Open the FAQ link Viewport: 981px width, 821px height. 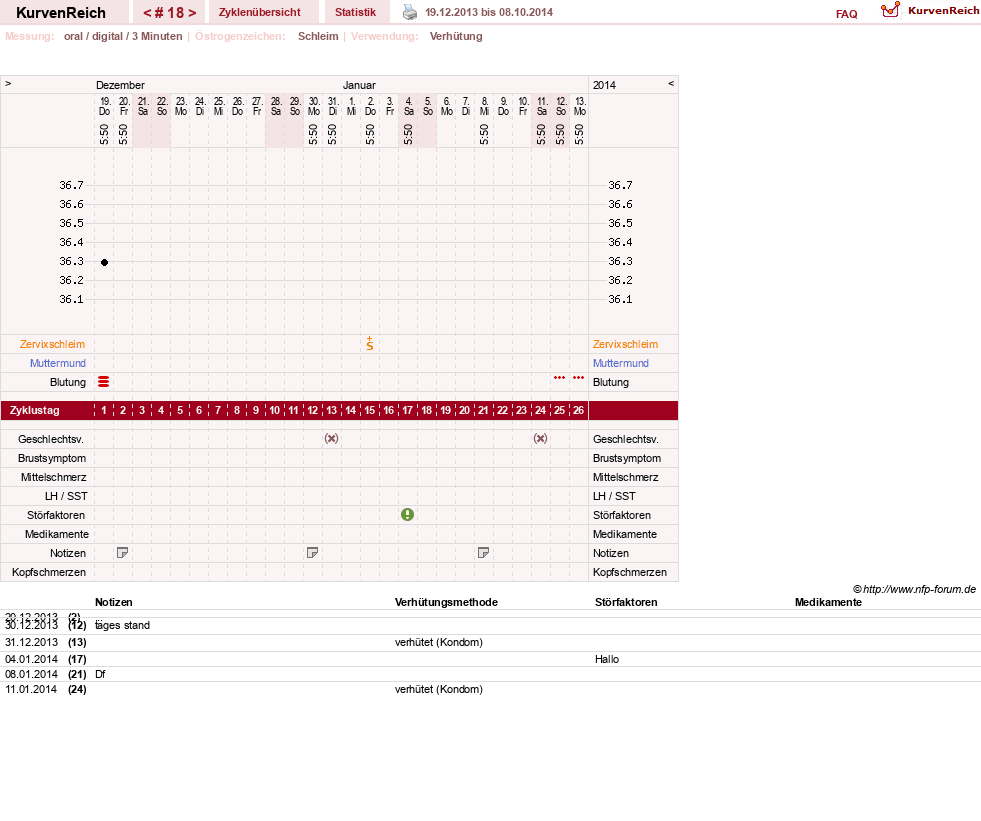846,14
